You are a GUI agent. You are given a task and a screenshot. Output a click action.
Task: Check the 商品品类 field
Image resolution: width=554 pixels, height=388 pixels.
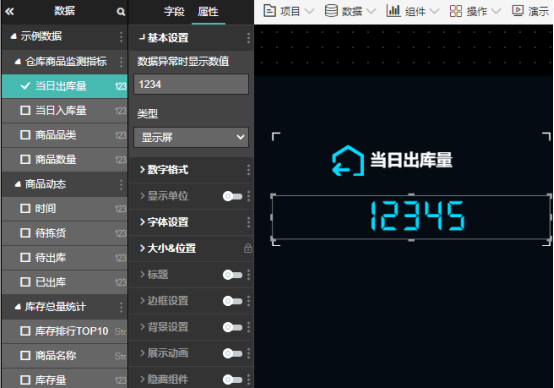click(x=25, y=135)
